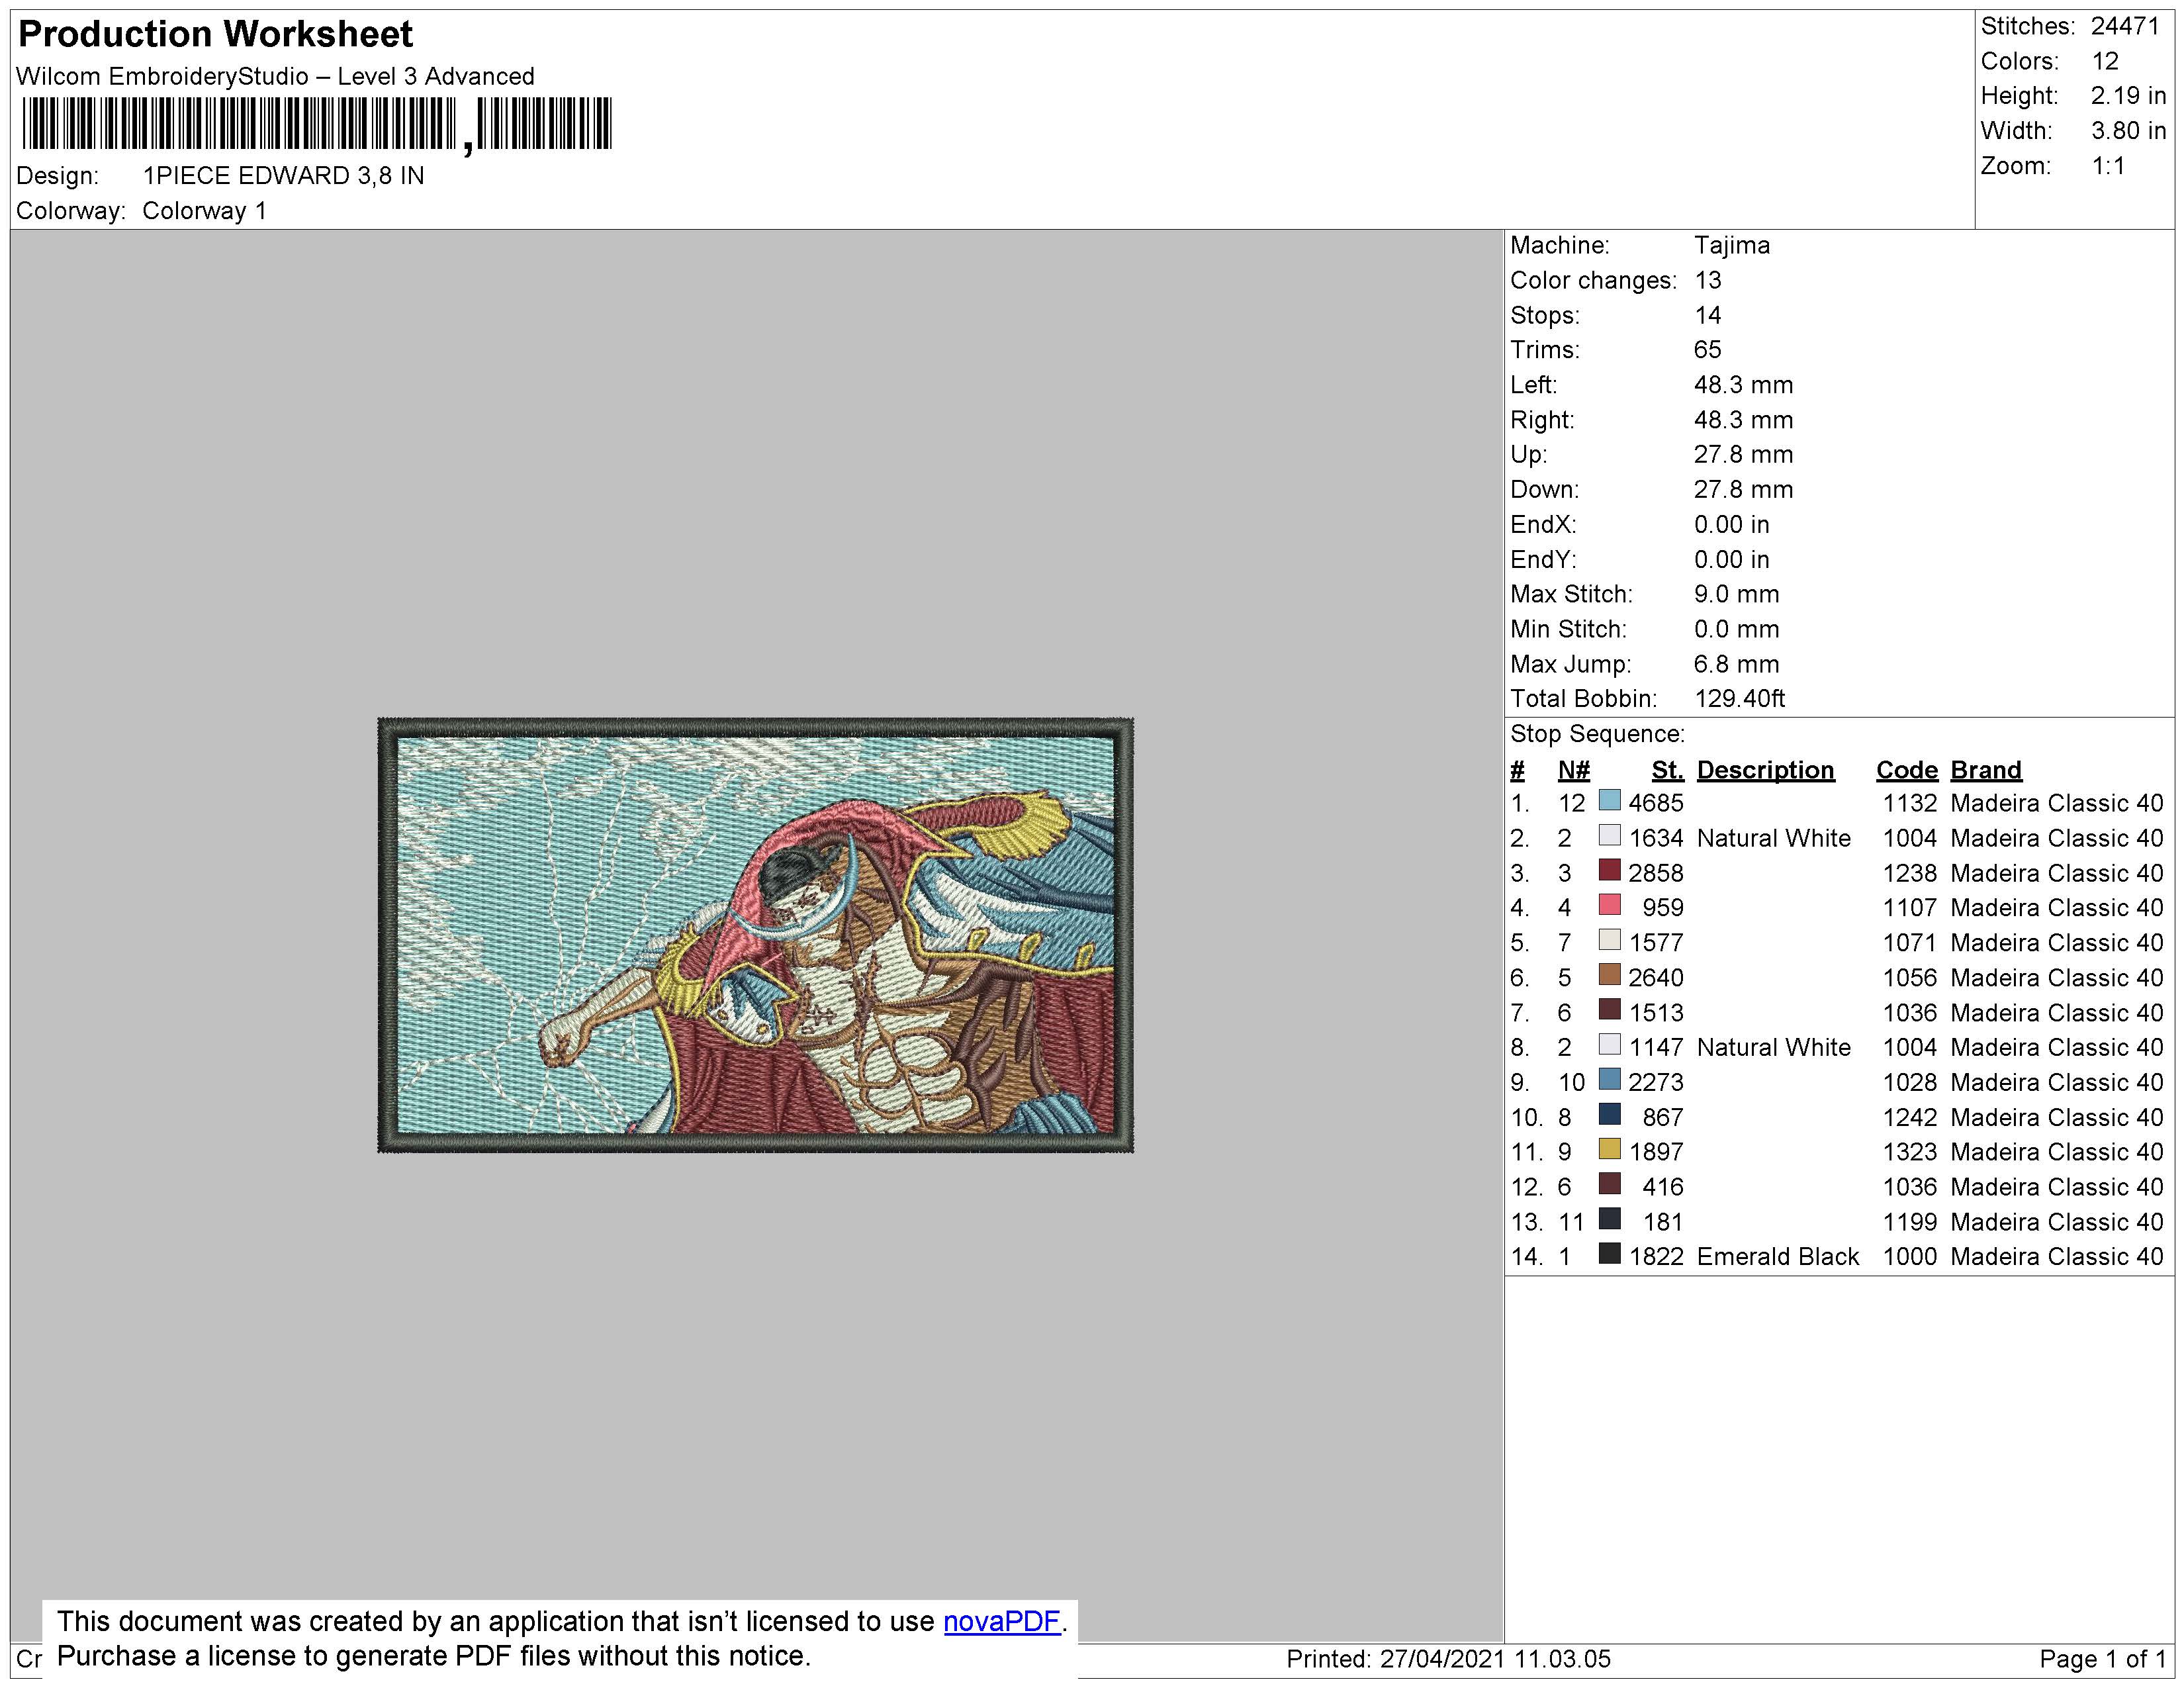
Task: Select the zoom value "1:1"
Action: tap(2109, 166)
